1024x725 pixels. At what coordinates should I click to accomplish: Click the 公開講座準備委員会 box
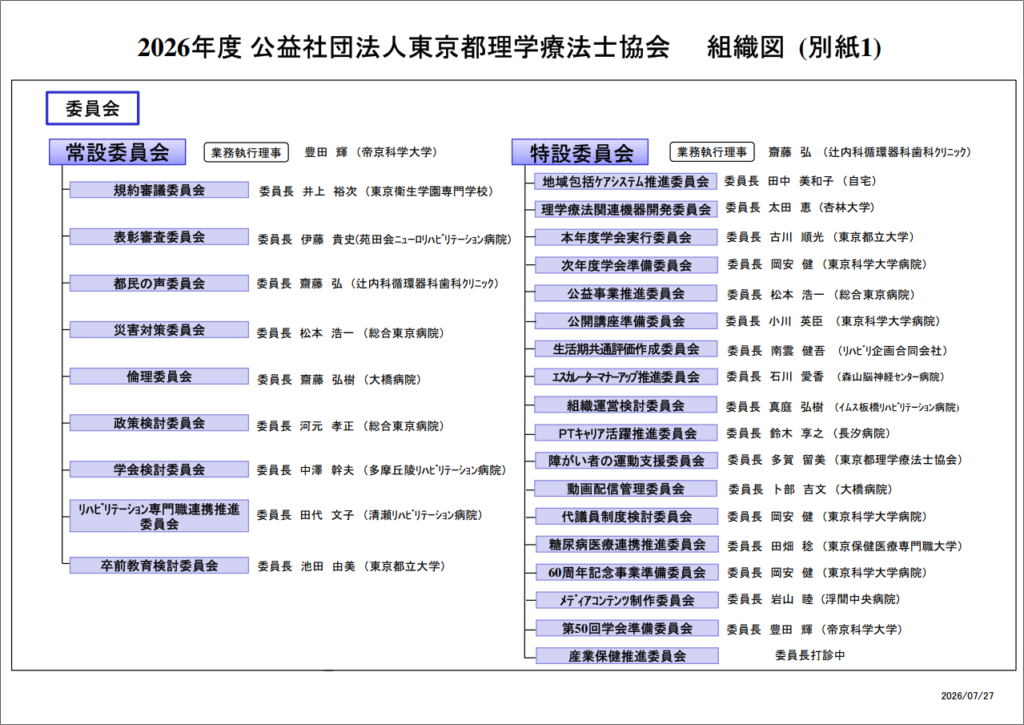click(626, 321)
